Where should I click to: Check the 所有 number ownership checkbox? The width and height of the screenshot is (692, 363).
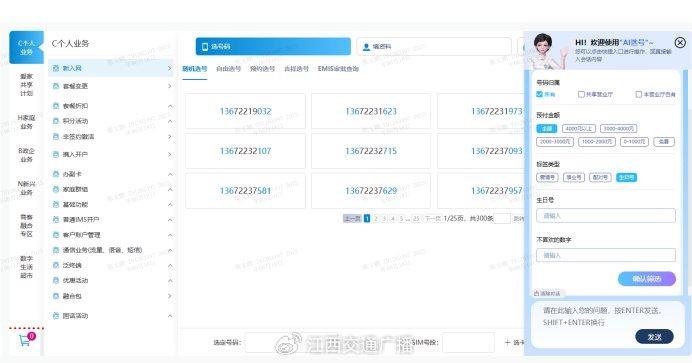[x=539, y=94]
